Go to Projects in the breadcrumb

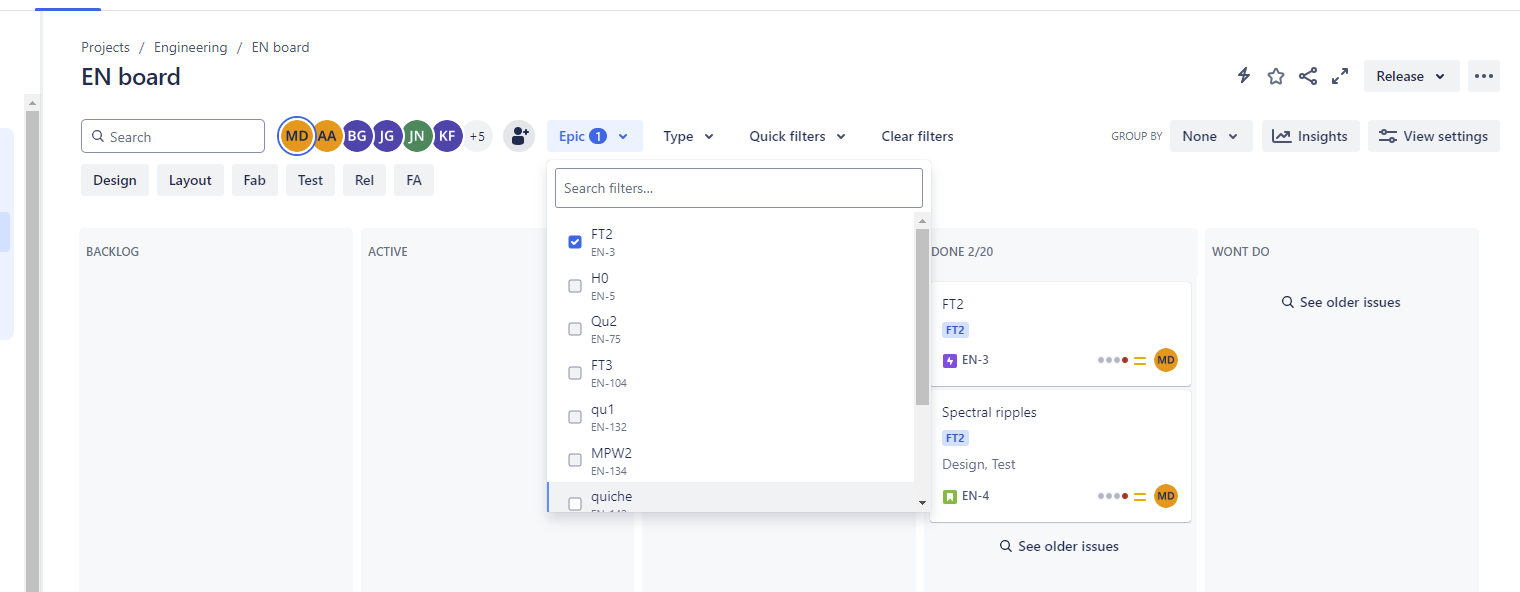(x=106, y=47)
